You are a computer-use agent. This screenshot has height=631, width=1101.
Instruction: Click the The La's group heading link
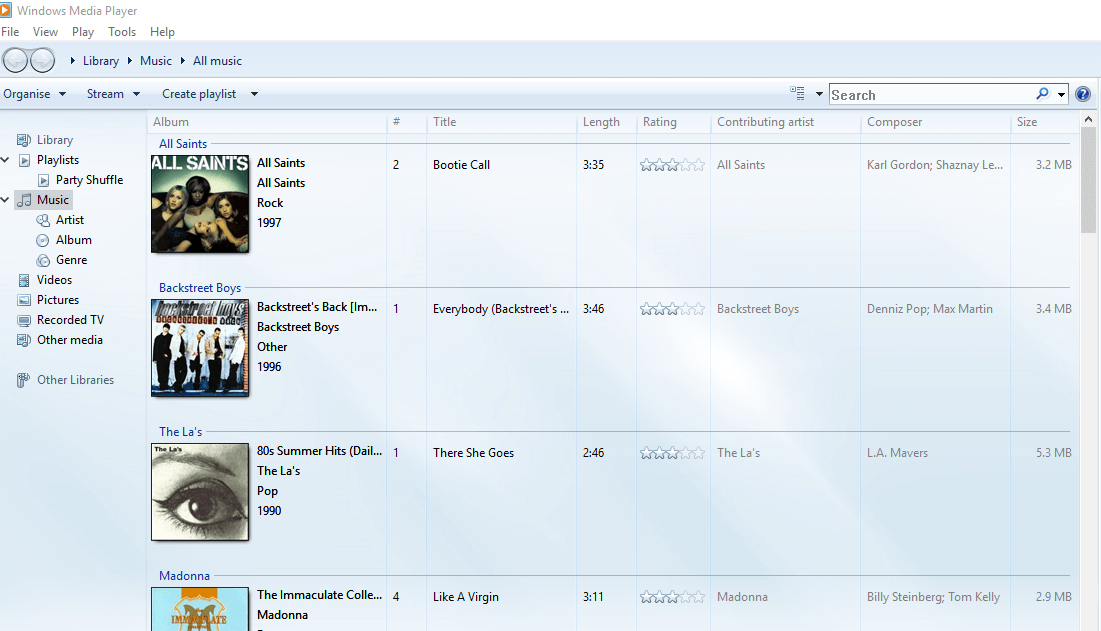pyautogui.click(x=180, y=432)
